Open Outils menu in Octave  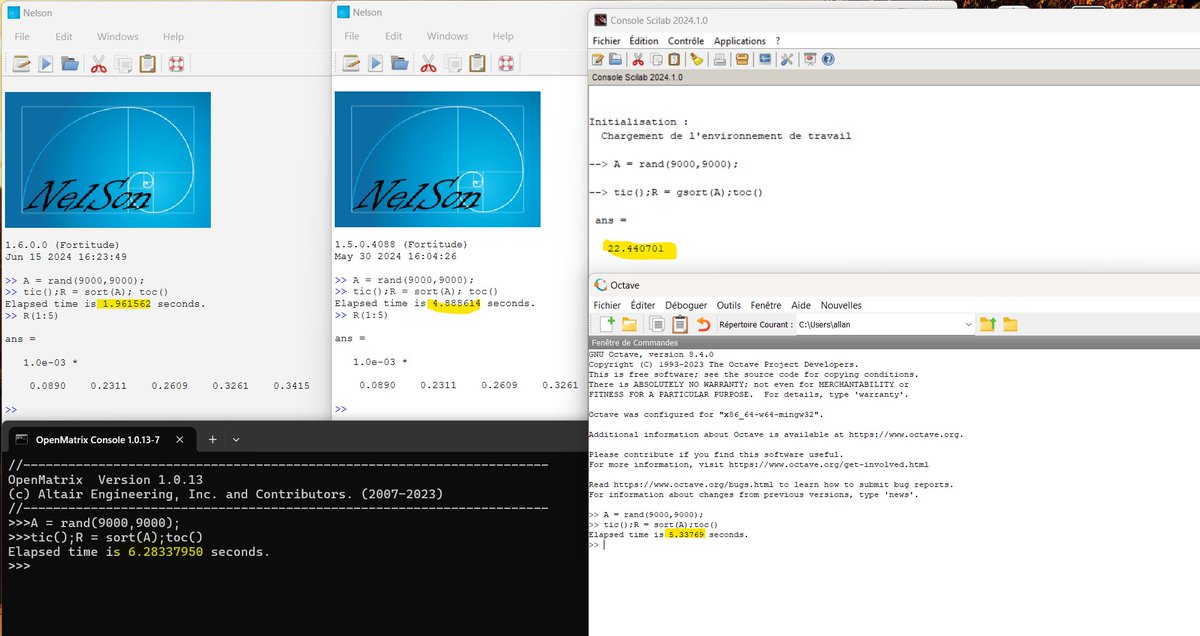(729, 305)
